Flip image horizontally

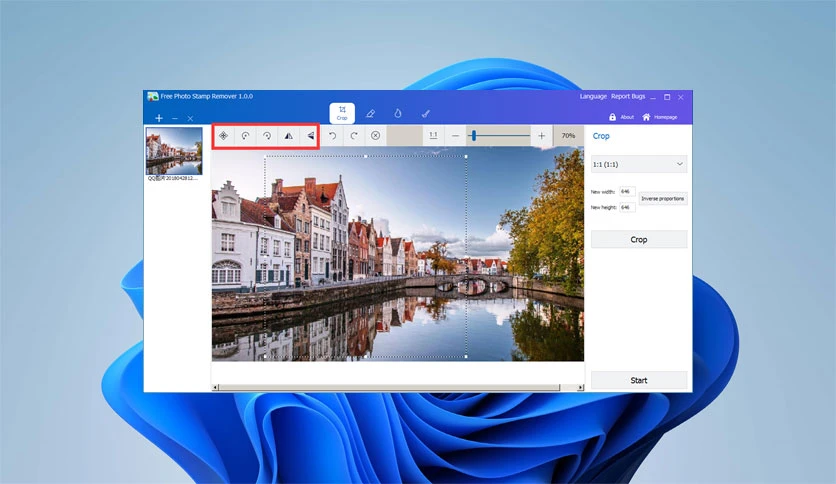[288, 136]
